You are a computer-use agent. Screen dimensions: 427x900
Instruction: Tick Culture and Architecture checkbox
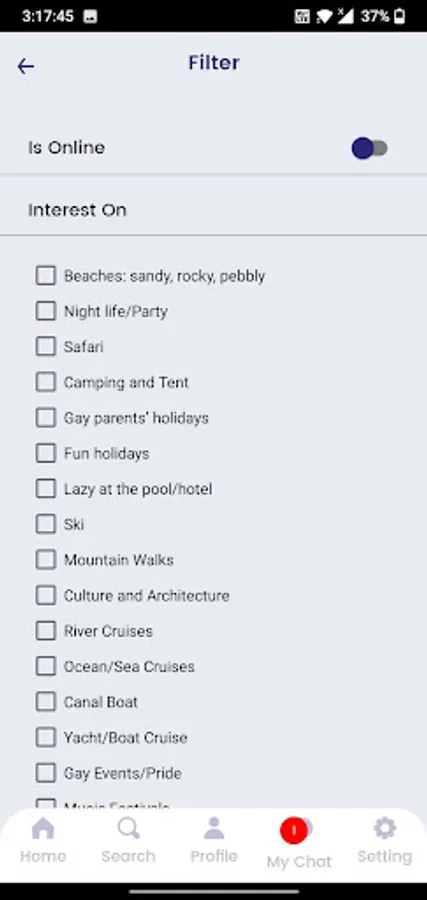(x=46, y=595)
